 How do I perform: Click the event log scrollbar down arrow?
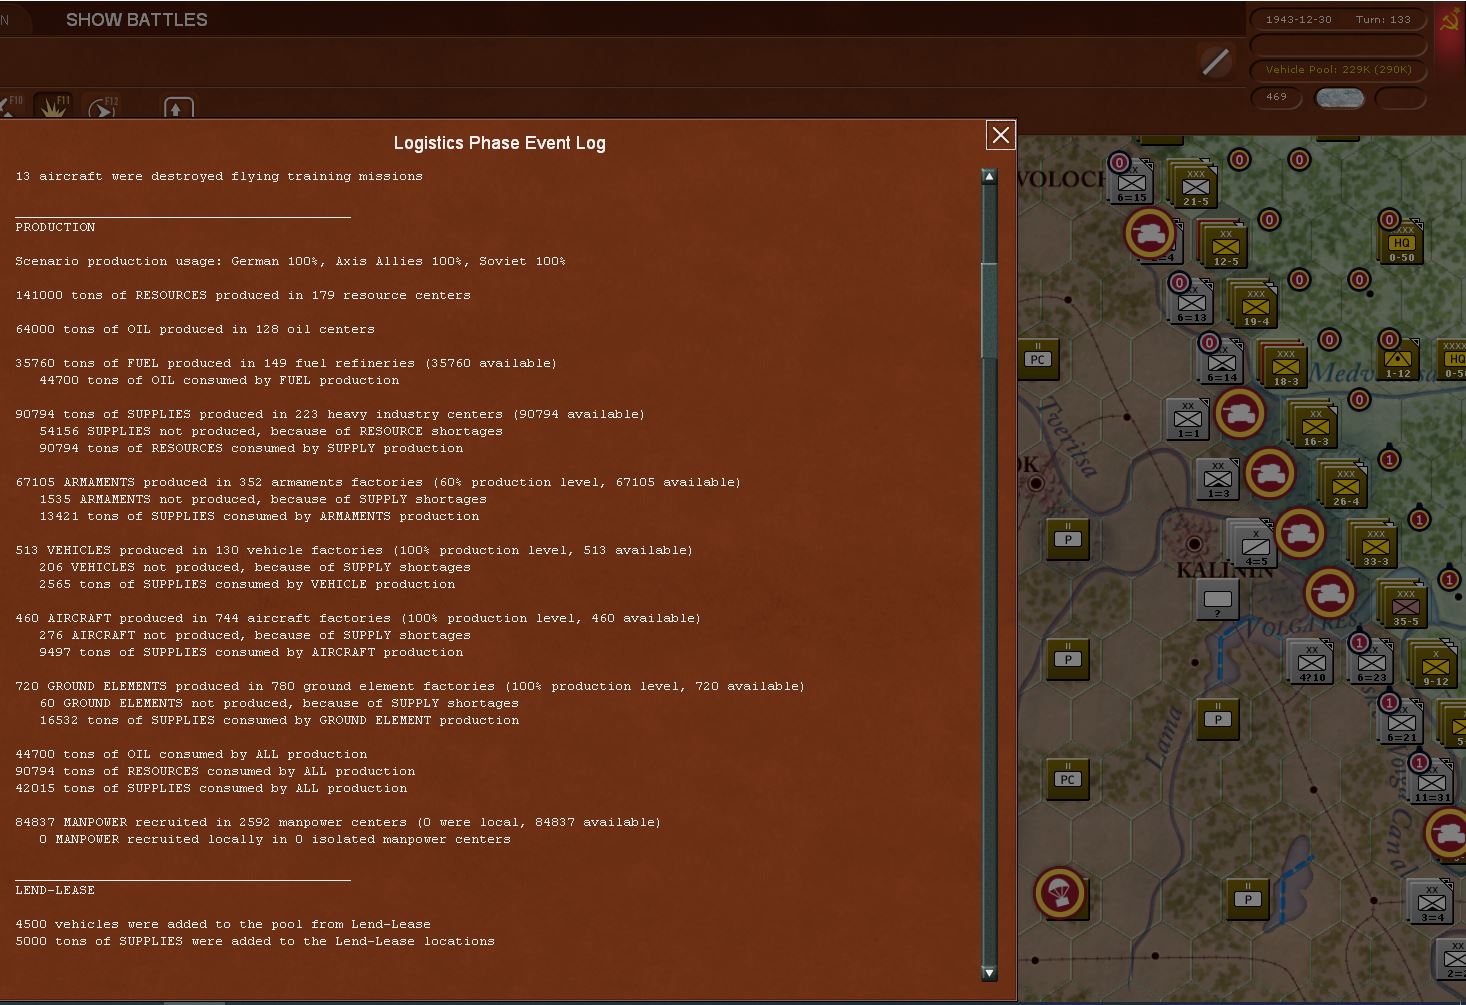[989, 972]
